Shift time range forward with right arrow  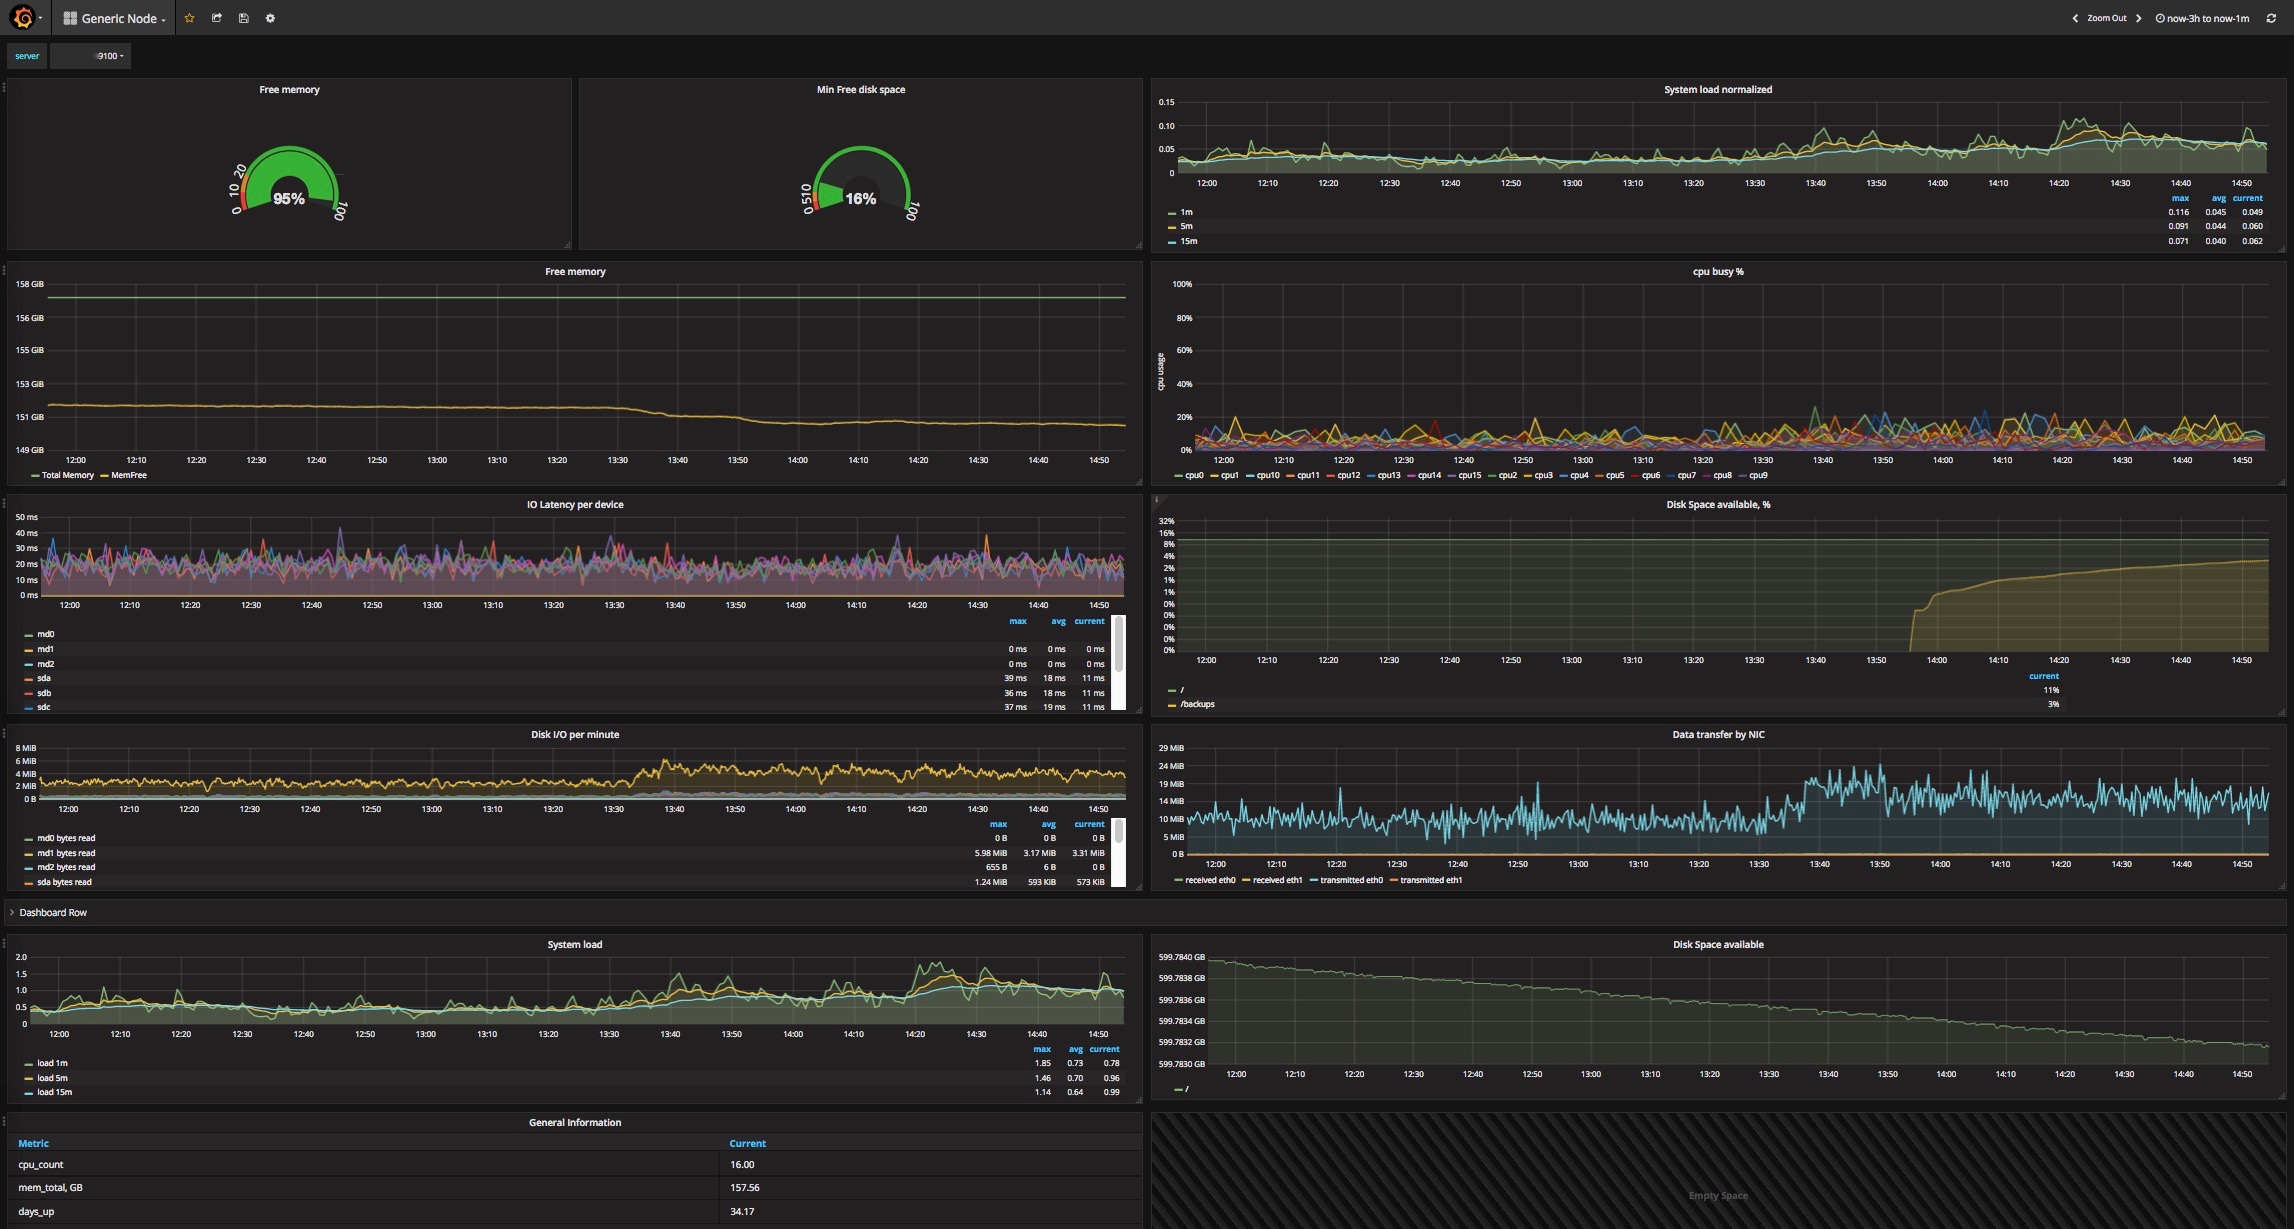(2139, 18)
